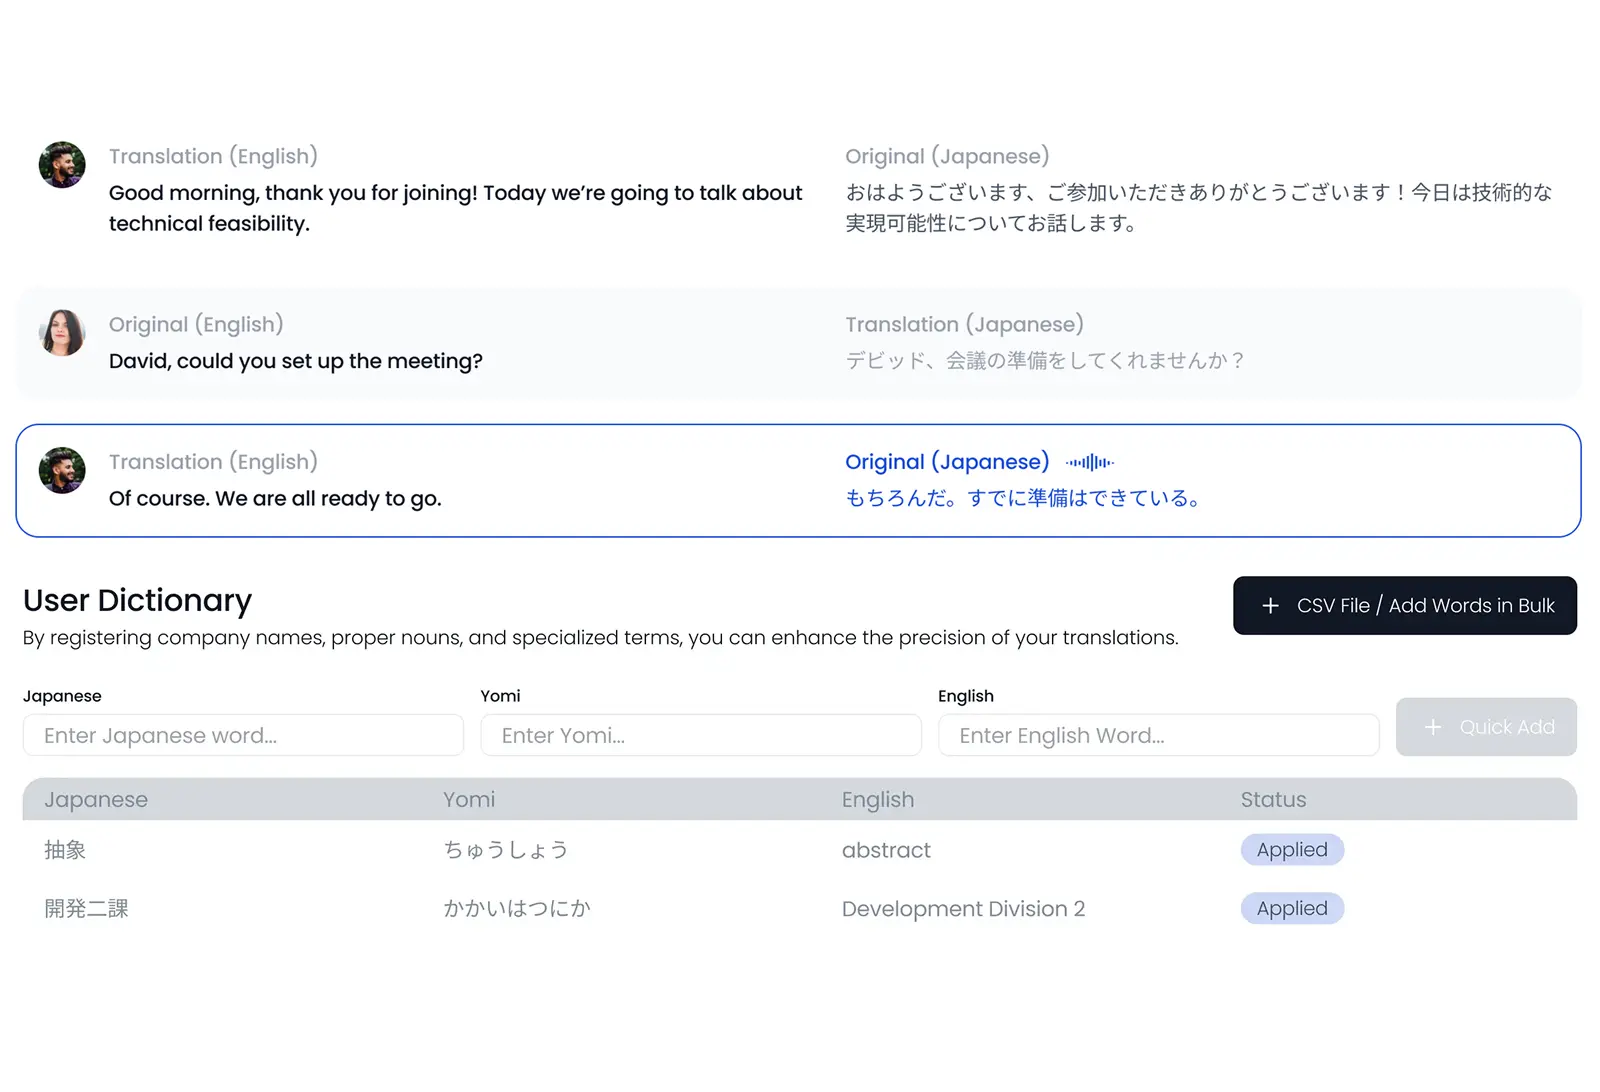
Task: Select the Development Division 2 entry
Action: [963, 909]
